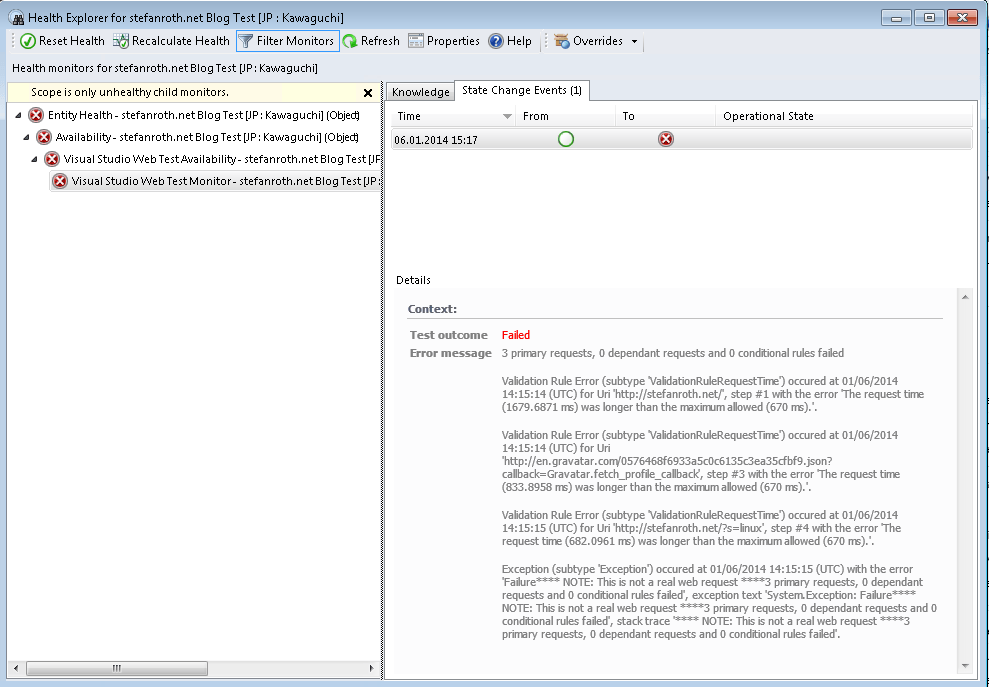Click the Error message label

[450, 353]
